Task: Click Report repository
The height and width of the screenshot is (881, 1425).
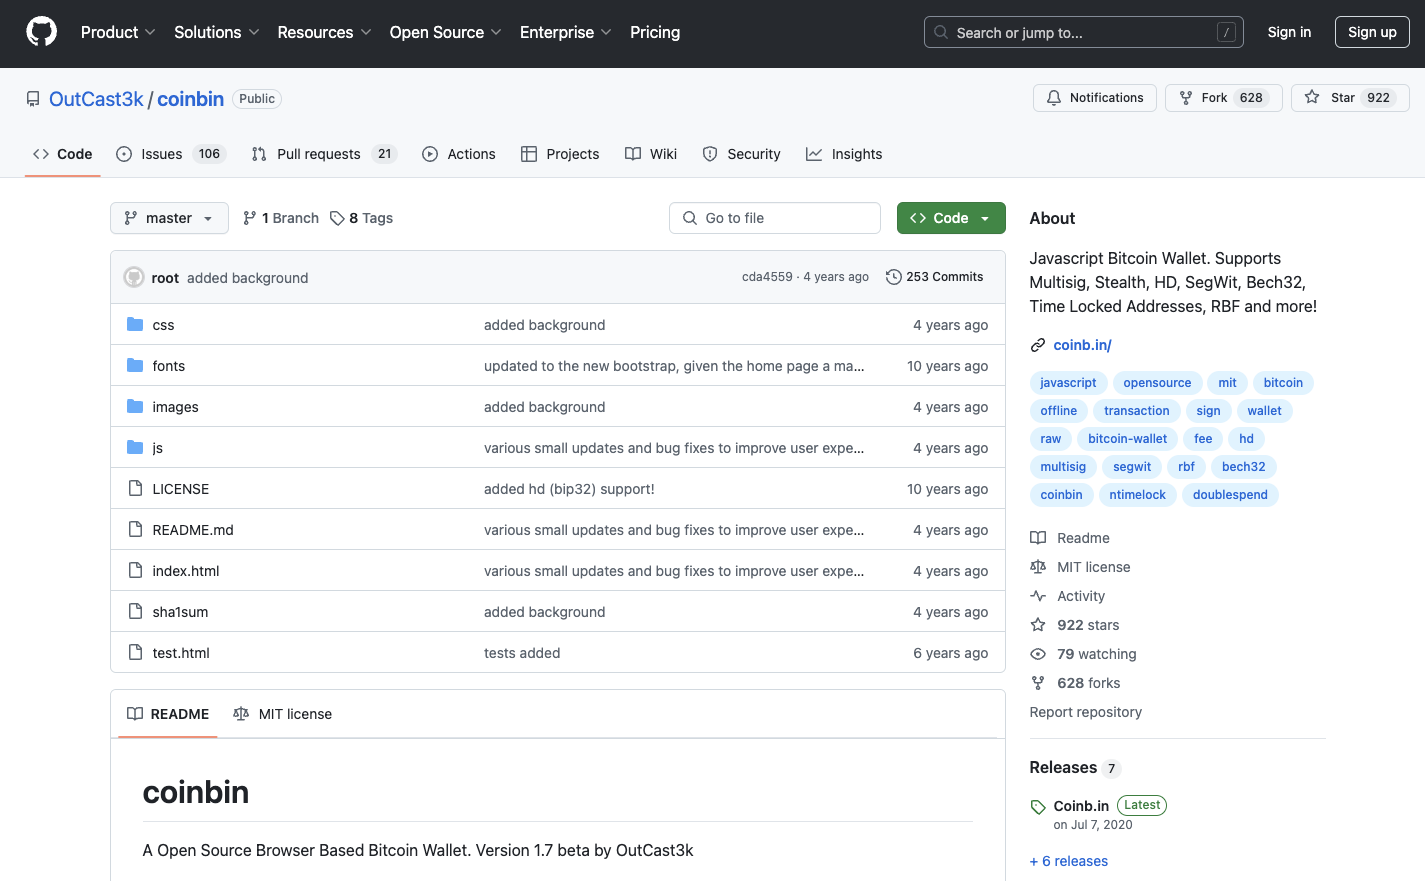Action: click(1086, 712)
